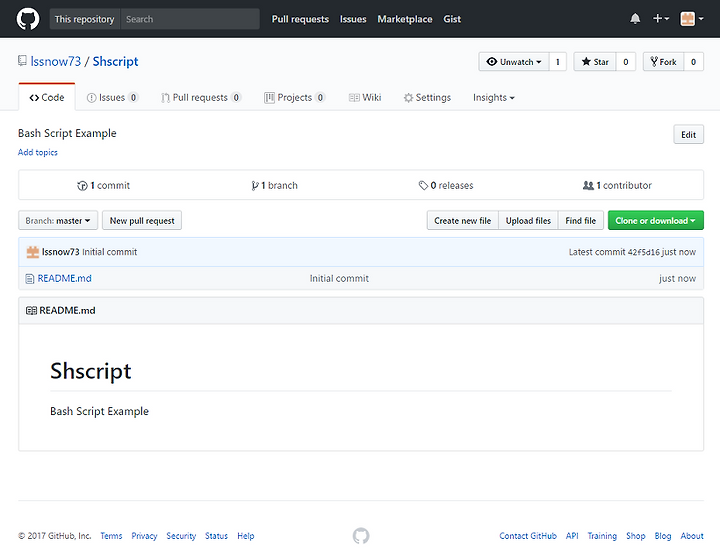Open the Projects tab
This screenshot has width=720, height=552.
(295, 97)
